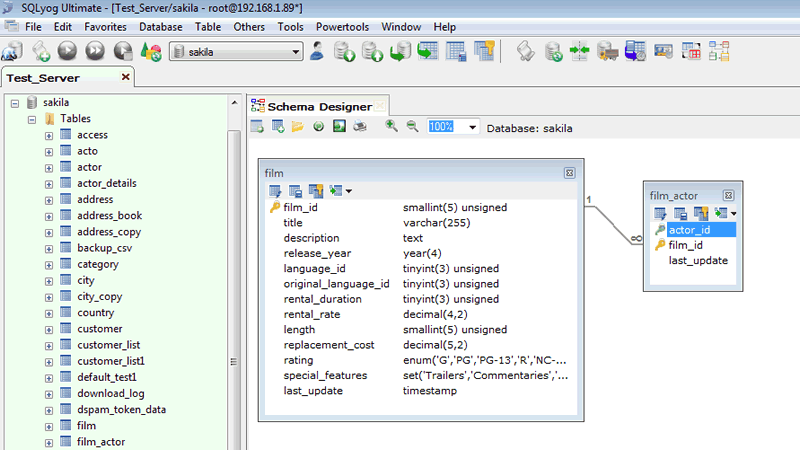Open the user manager icon
800x450 pixels.
pos(317,51)
